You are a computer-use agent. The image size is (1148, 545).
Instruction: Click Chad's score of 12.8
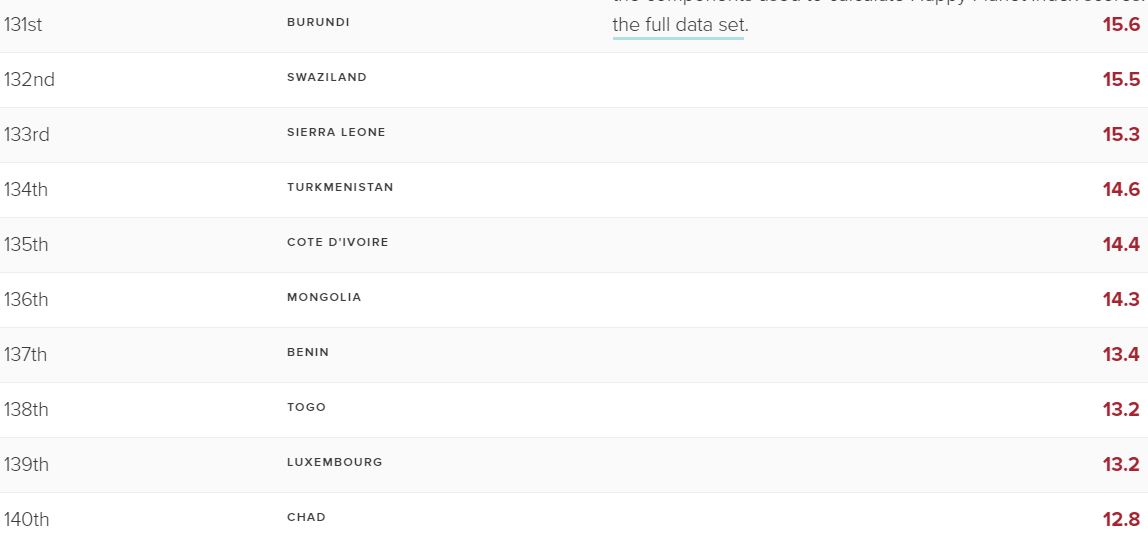pos(1121,520)
